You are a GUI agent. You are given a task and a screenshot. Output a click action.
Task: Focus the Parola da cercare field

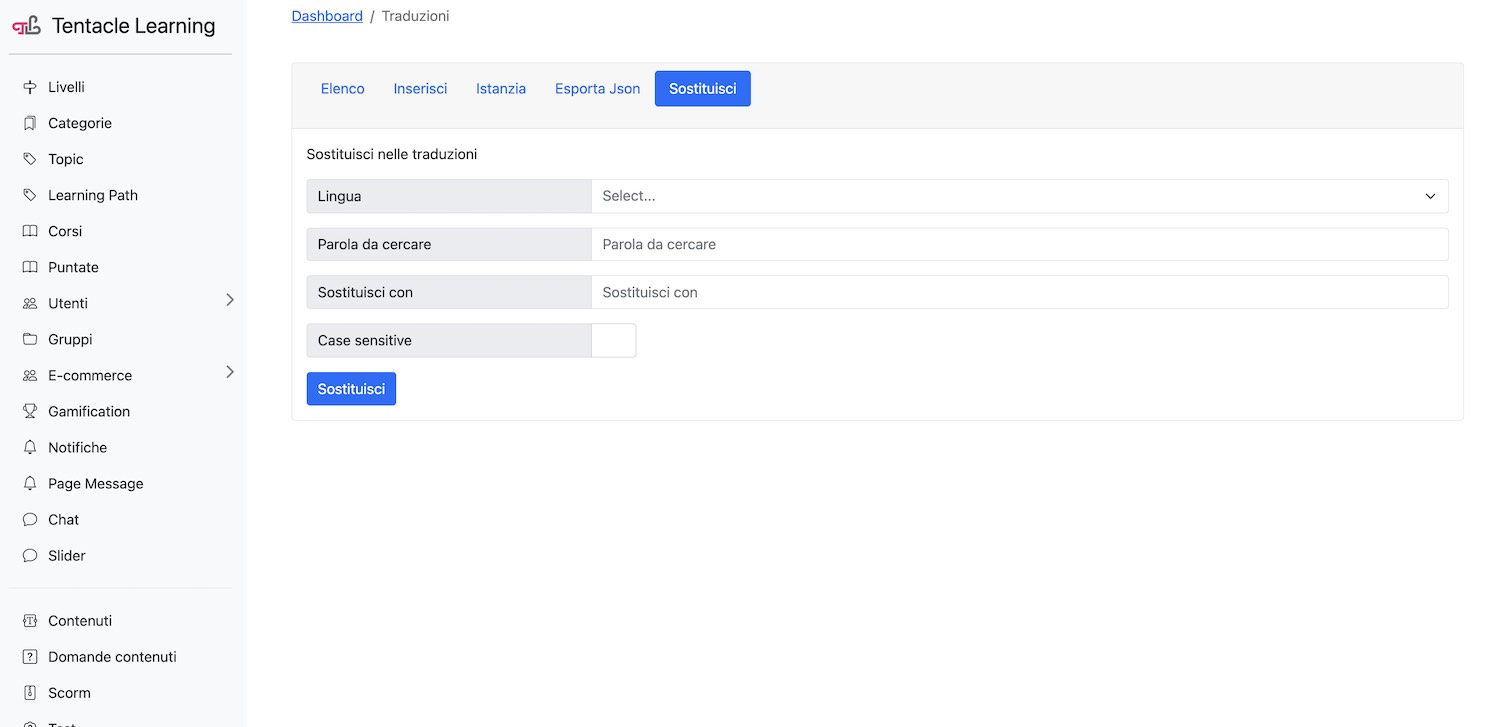click(x=1019, y=244)
